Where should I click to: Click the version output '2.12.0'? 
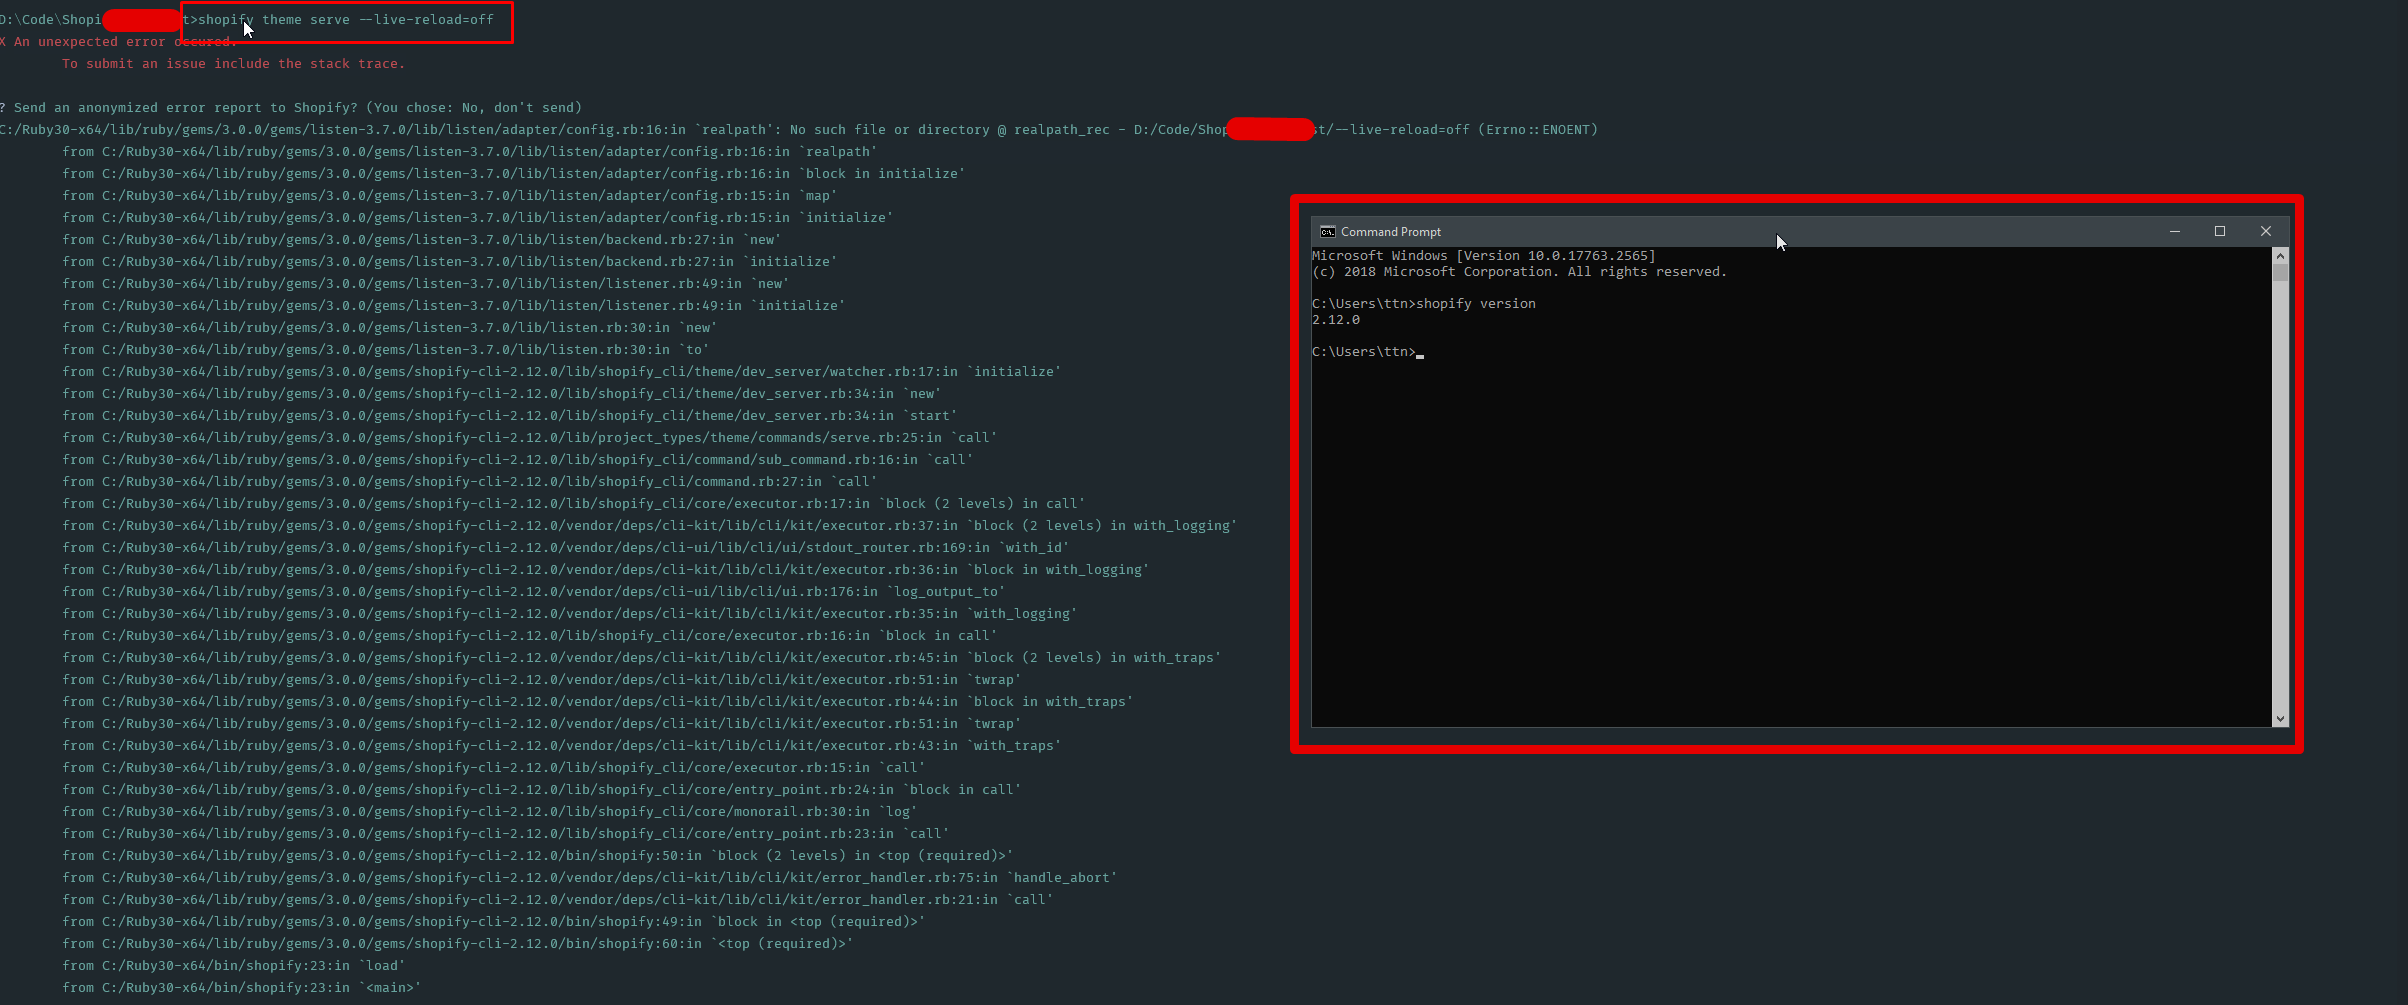pos(1336,320)
